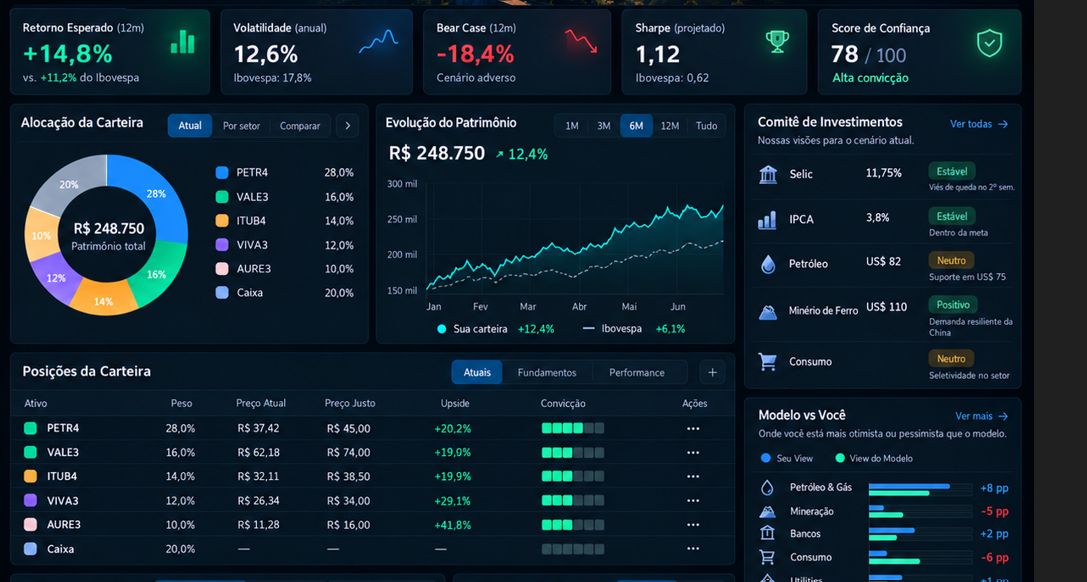This screenshot has width=1087, height=582.
Task: Click the droplet icon beside Petróleo & Gás
Action: [x=767, y=488]
